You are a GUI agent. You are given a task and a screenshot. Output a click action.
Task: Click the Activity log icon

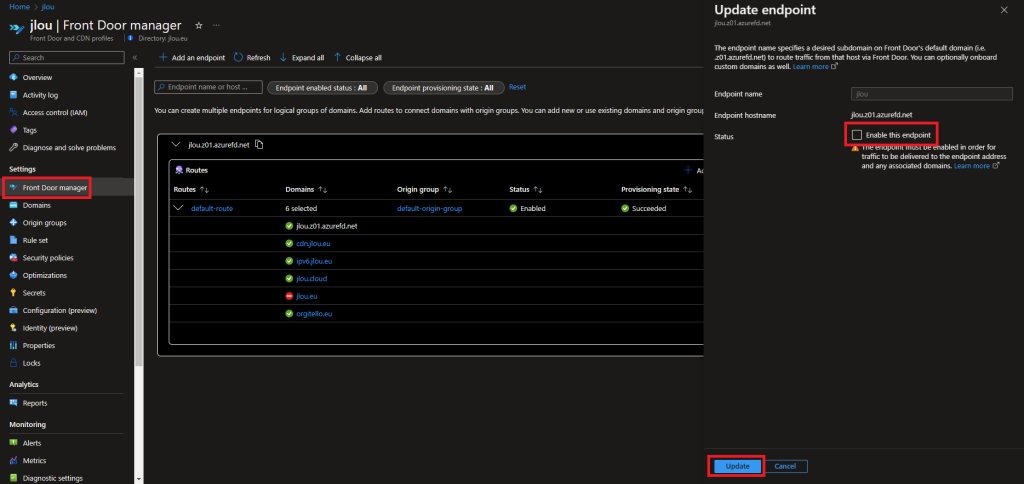(14, 95)
